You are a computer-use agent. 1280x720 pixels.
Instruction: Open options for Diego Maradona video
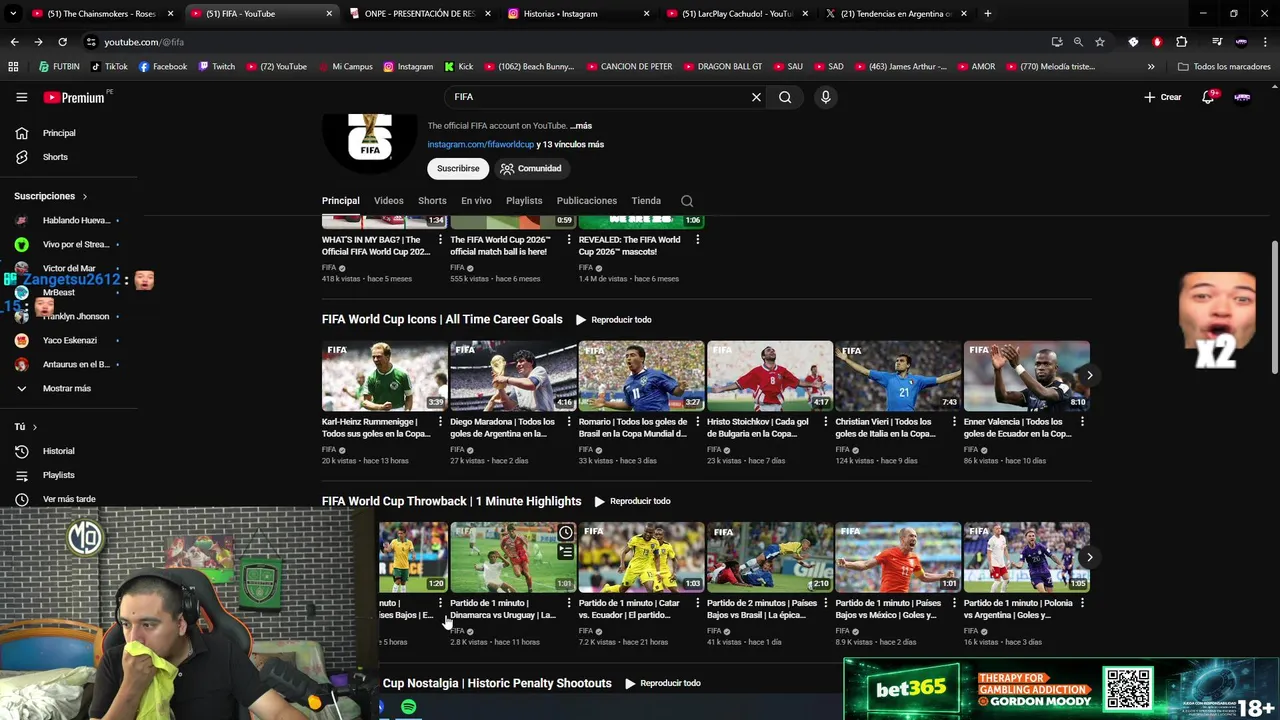click(569, 422)
